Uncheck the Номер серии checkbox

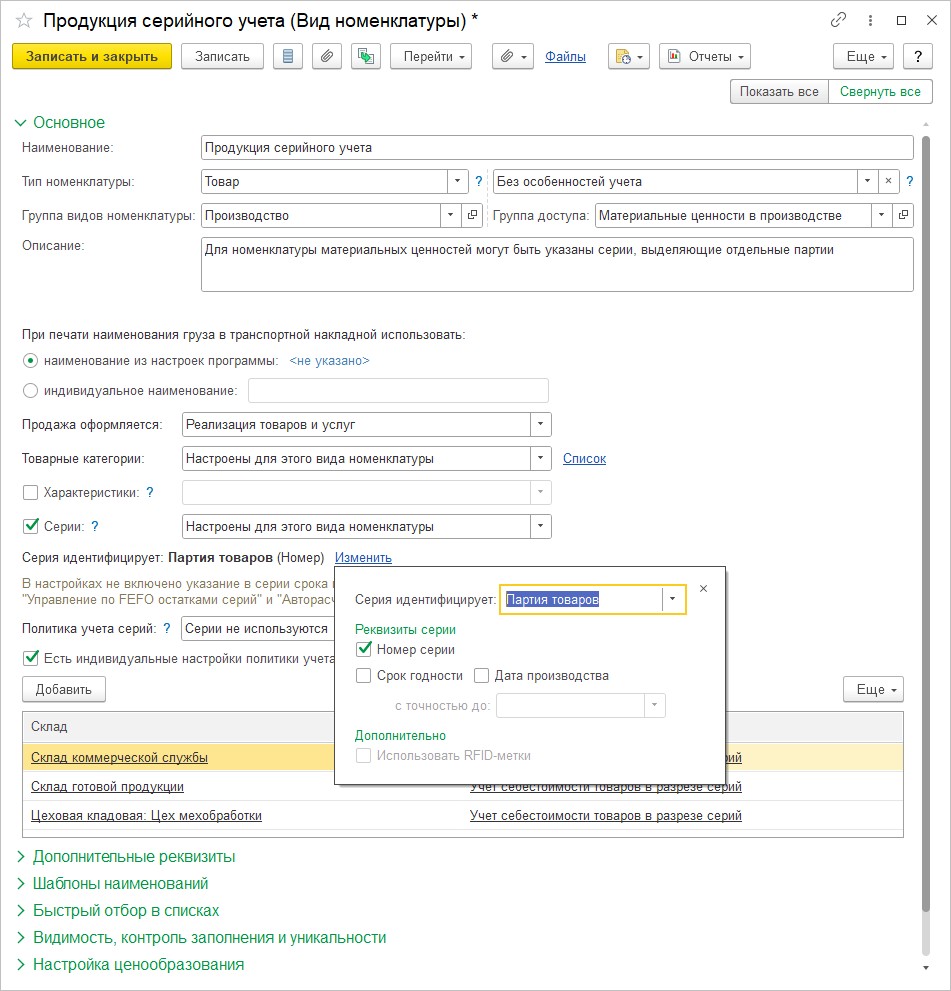[365, 650]
